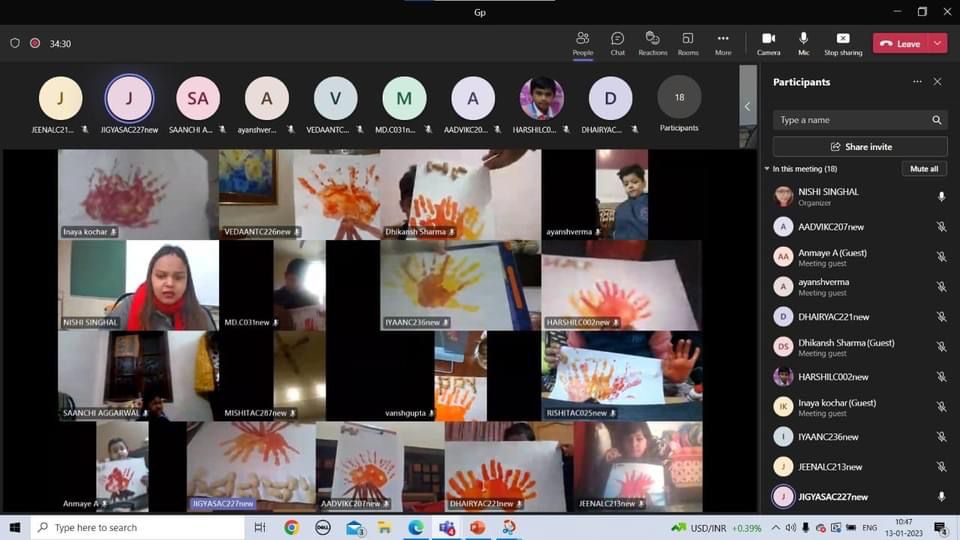
Task: Click the Share invite button
Action: click(859, 147)
